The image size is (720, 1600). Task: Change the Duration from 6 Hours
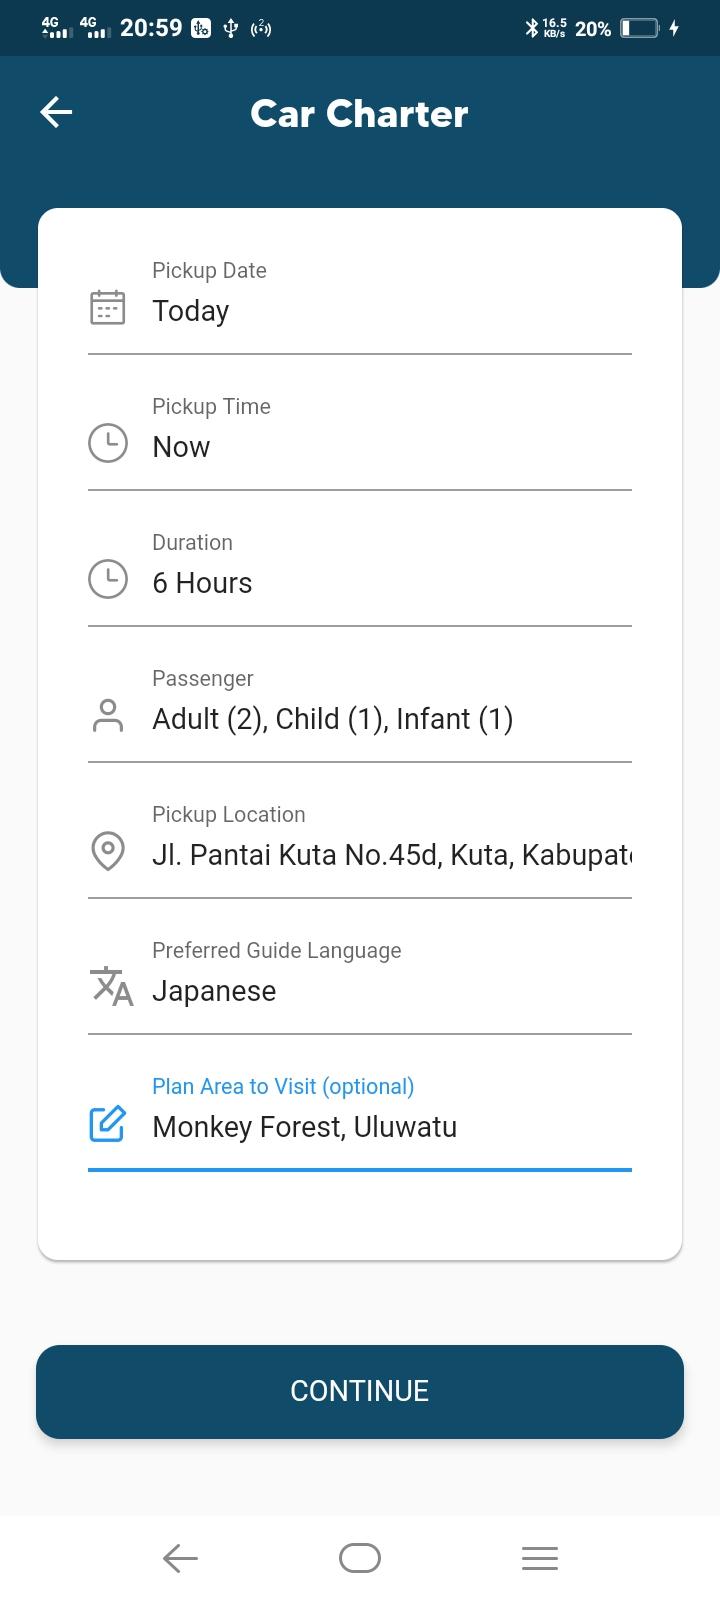(x=360, y=574)
